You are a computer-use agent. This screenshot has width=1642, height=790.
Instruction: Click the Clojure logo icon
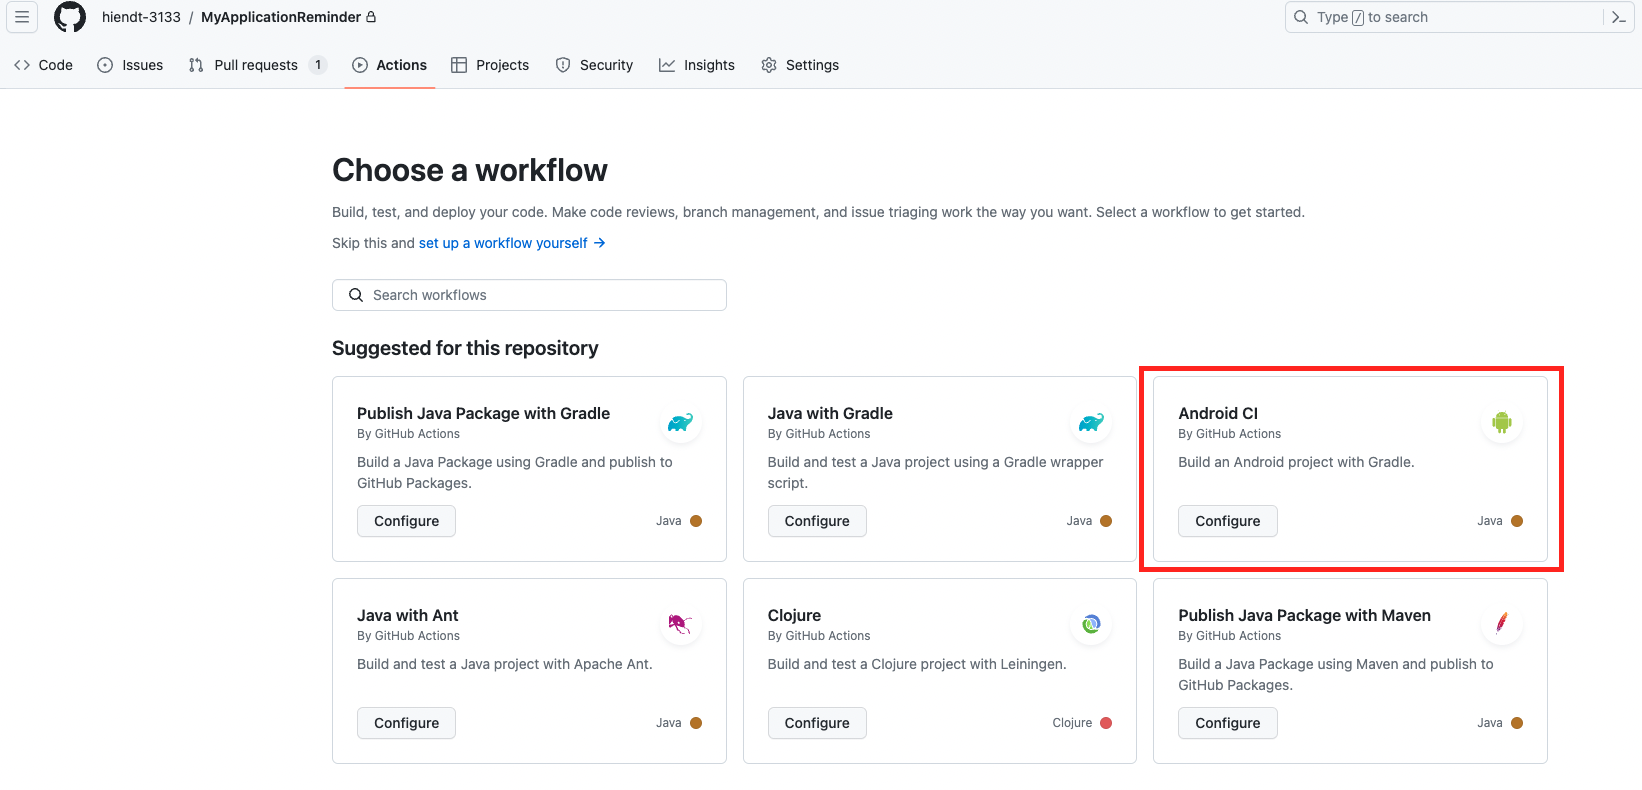pyautogui.click(x=1091, y=624)
